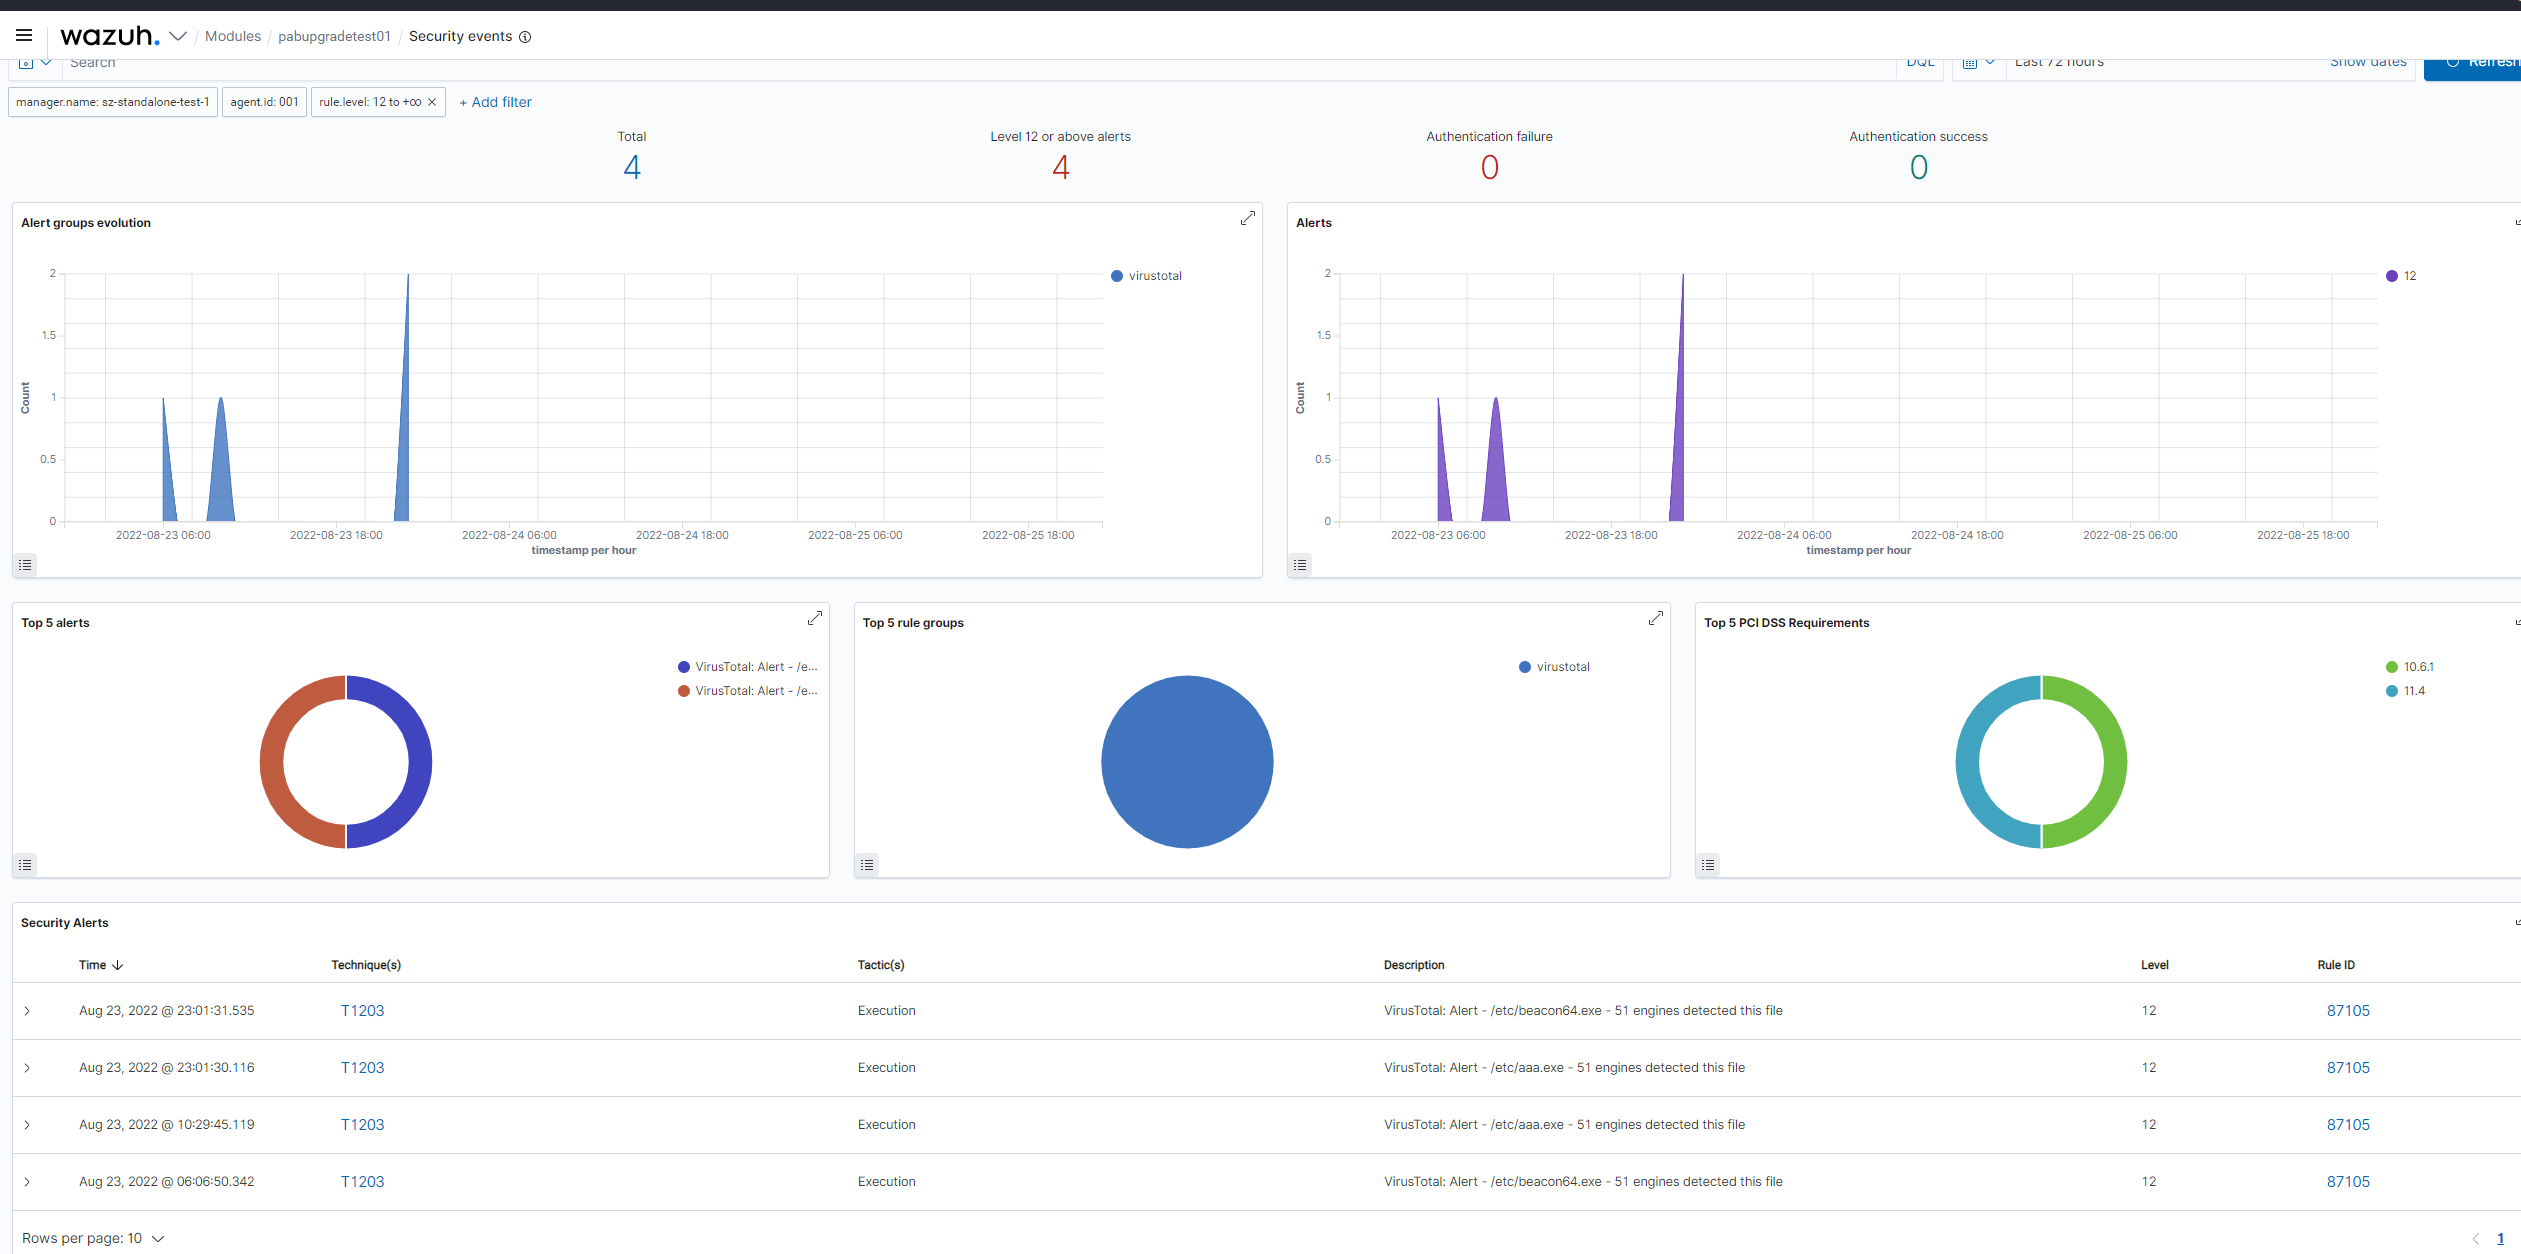The height and width of the screenshot is (1254, 2521).
Task: Click the Level column header
Action: pos(2154,965)
